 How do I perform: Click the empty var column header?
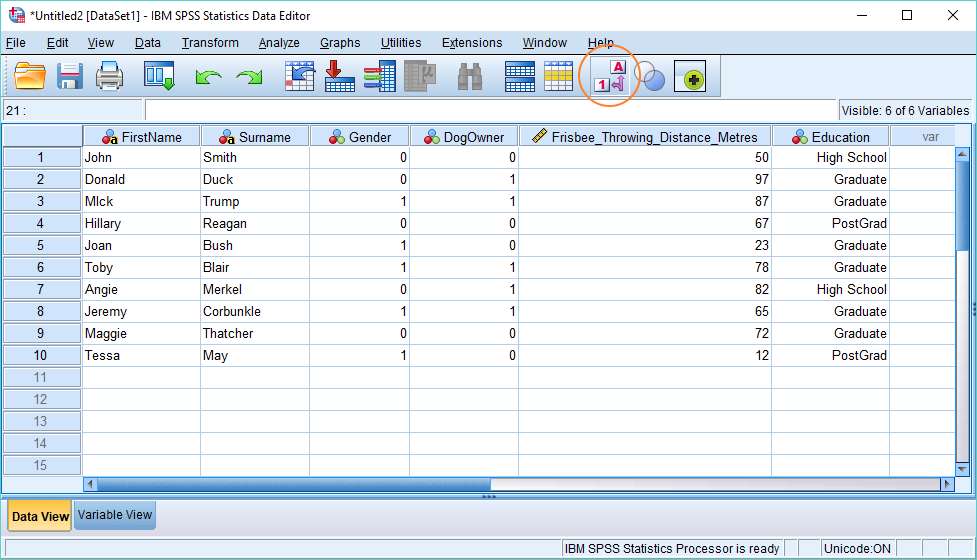tap(922, 136)
